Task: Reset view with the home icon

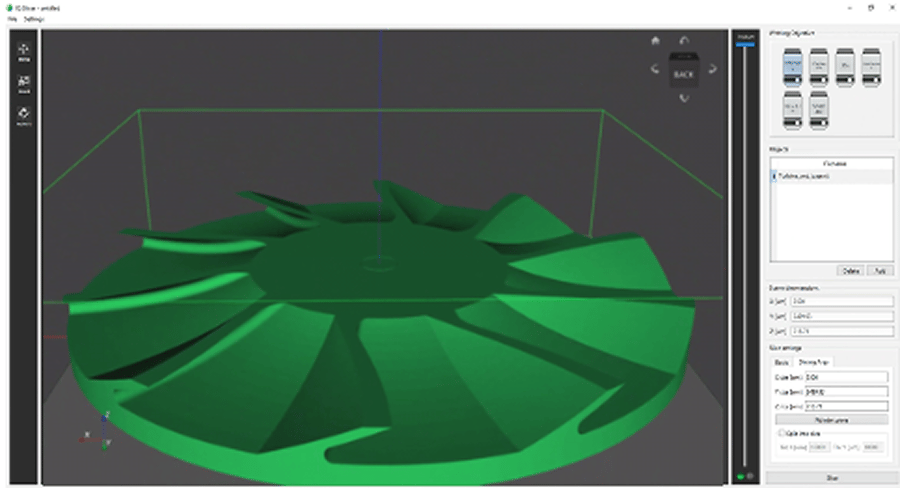Action: coord(655,40)
